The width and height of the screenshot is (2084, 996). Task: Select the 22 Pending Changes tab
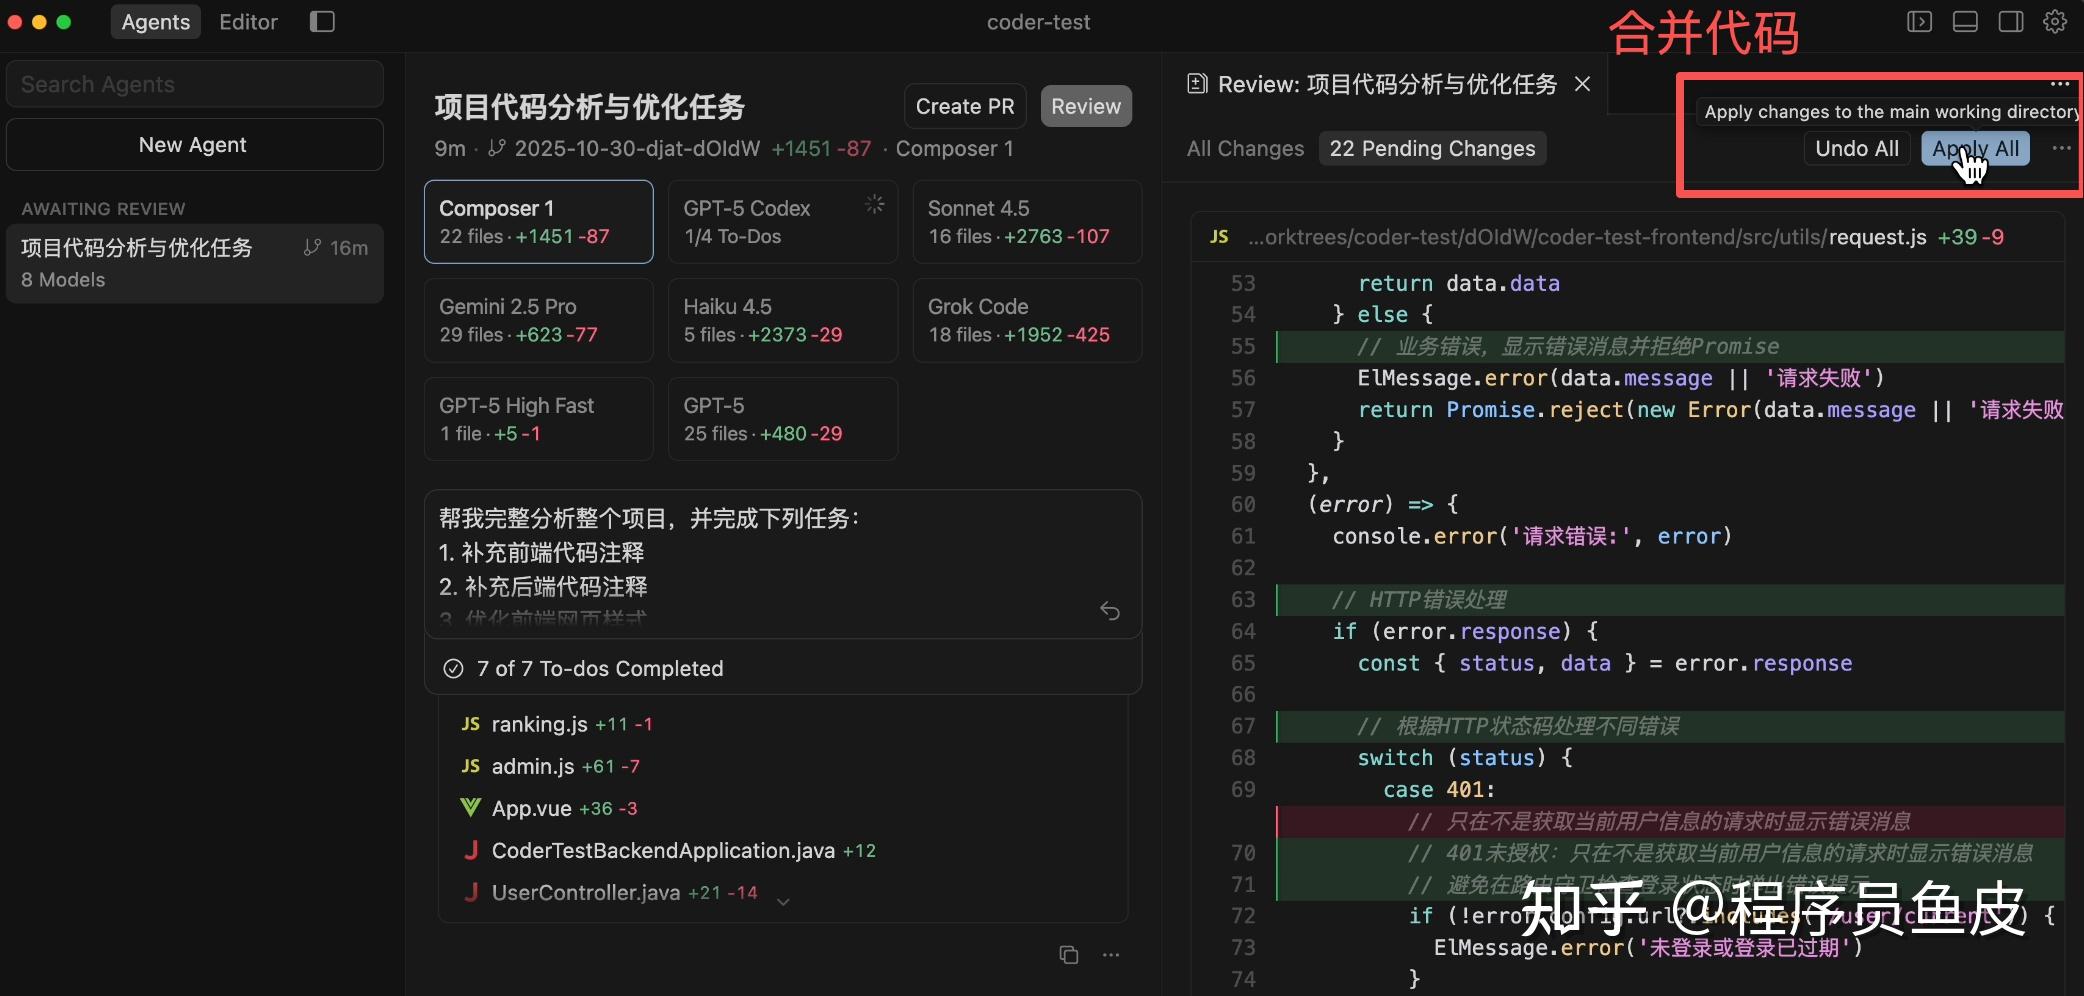pyautogui.click(x=1432, y=148)
